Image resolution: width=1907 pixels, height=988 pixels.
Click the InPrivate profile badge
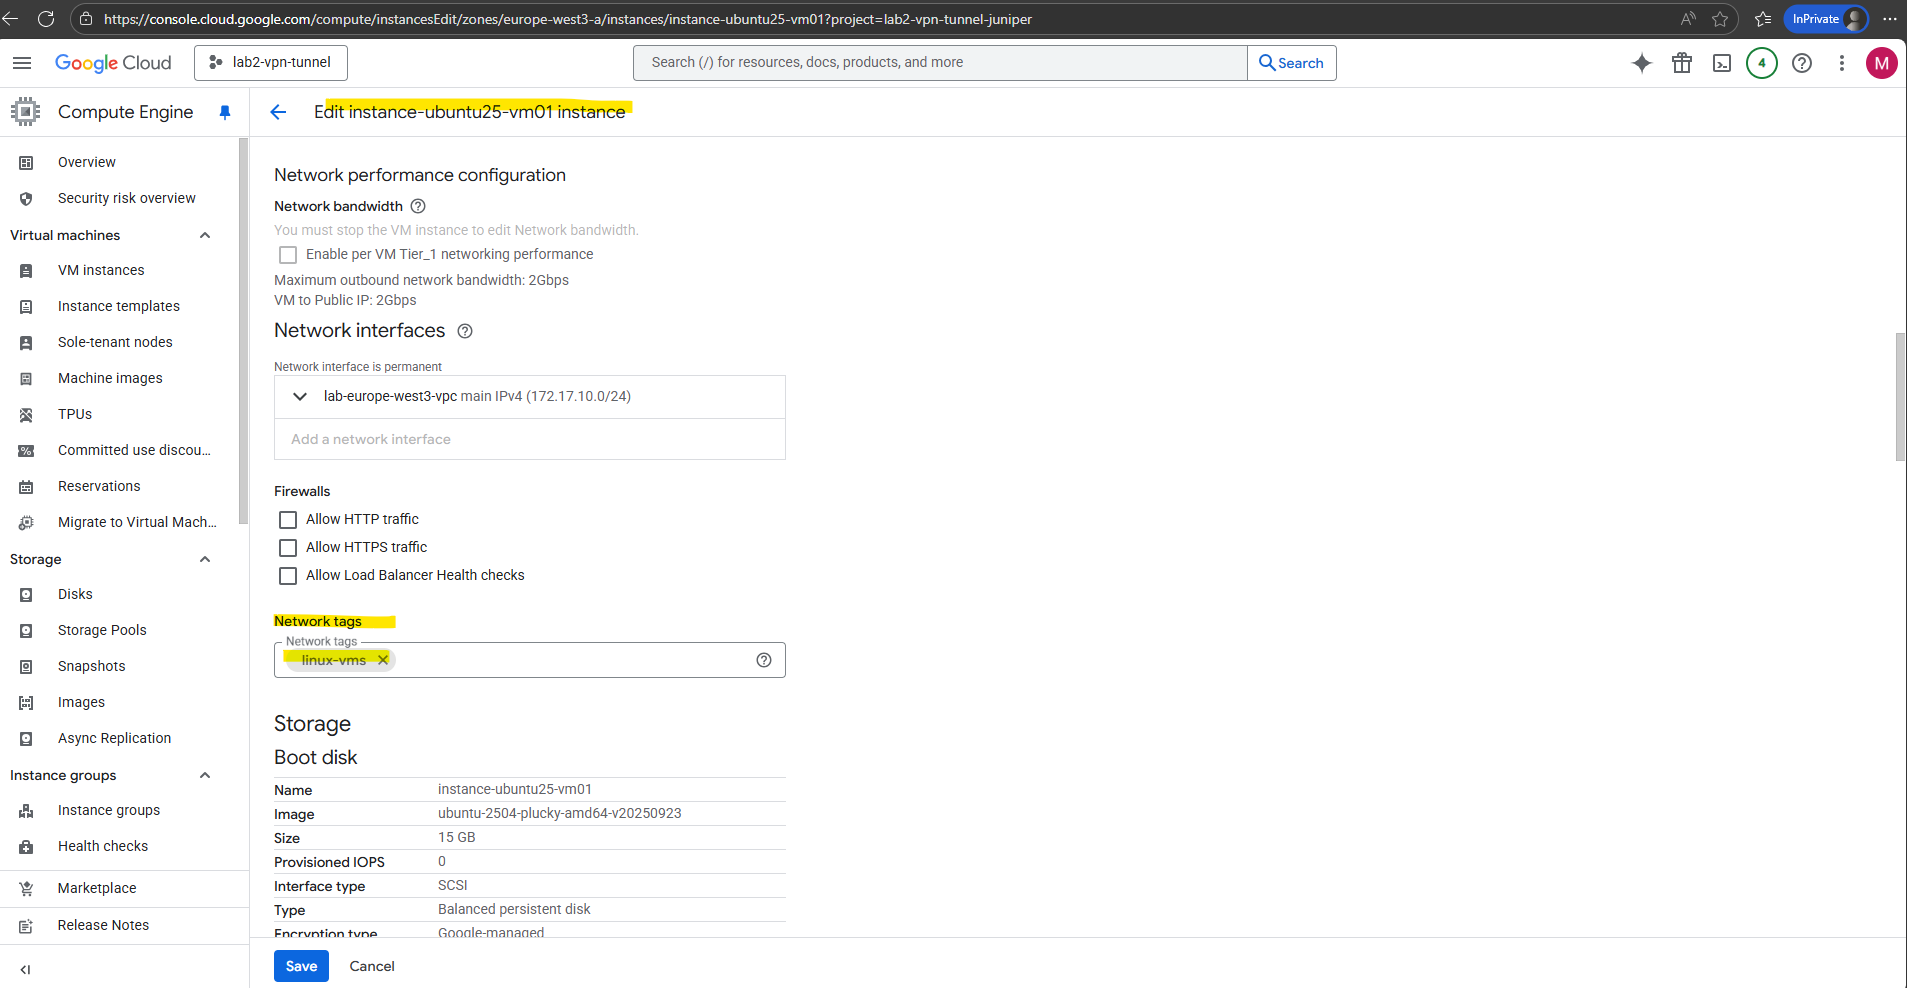point(1826,19)
